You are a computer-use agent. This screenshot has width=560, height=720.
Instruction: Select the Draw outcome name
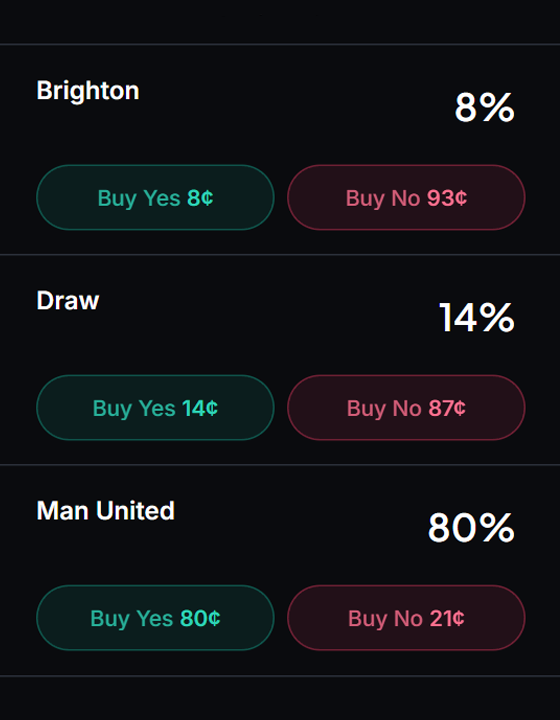(68, 301)
